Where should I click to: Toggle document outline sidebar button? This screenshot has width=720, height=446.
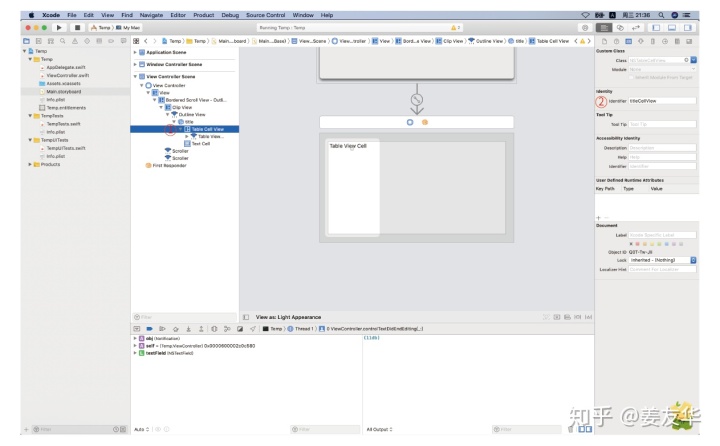pyautogui.click(x=246, y=317)
